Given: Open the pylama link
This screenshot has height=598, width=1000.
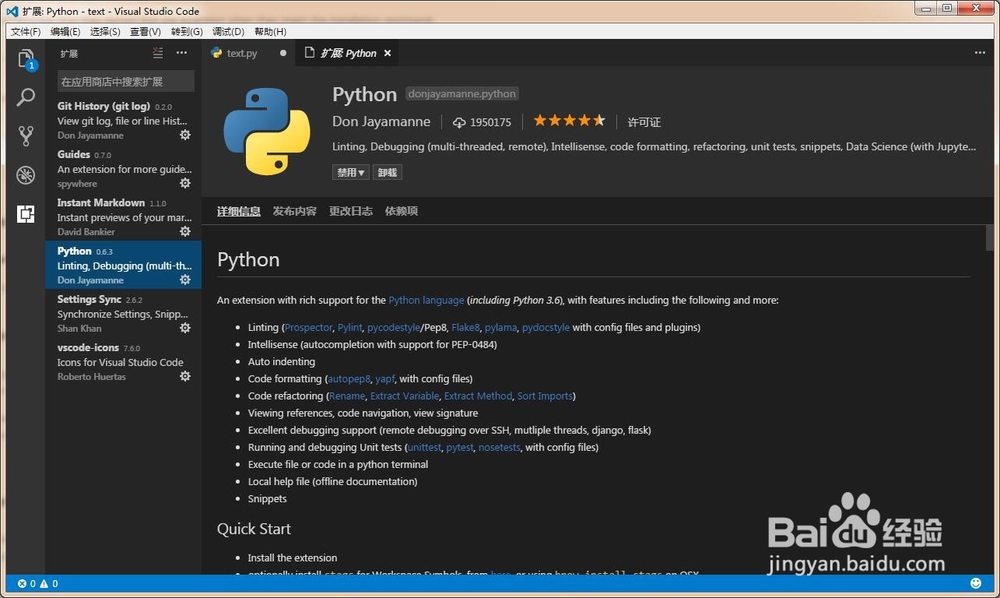Looking at the screenshot, I should pyautogui.click(x=501, y=327).
